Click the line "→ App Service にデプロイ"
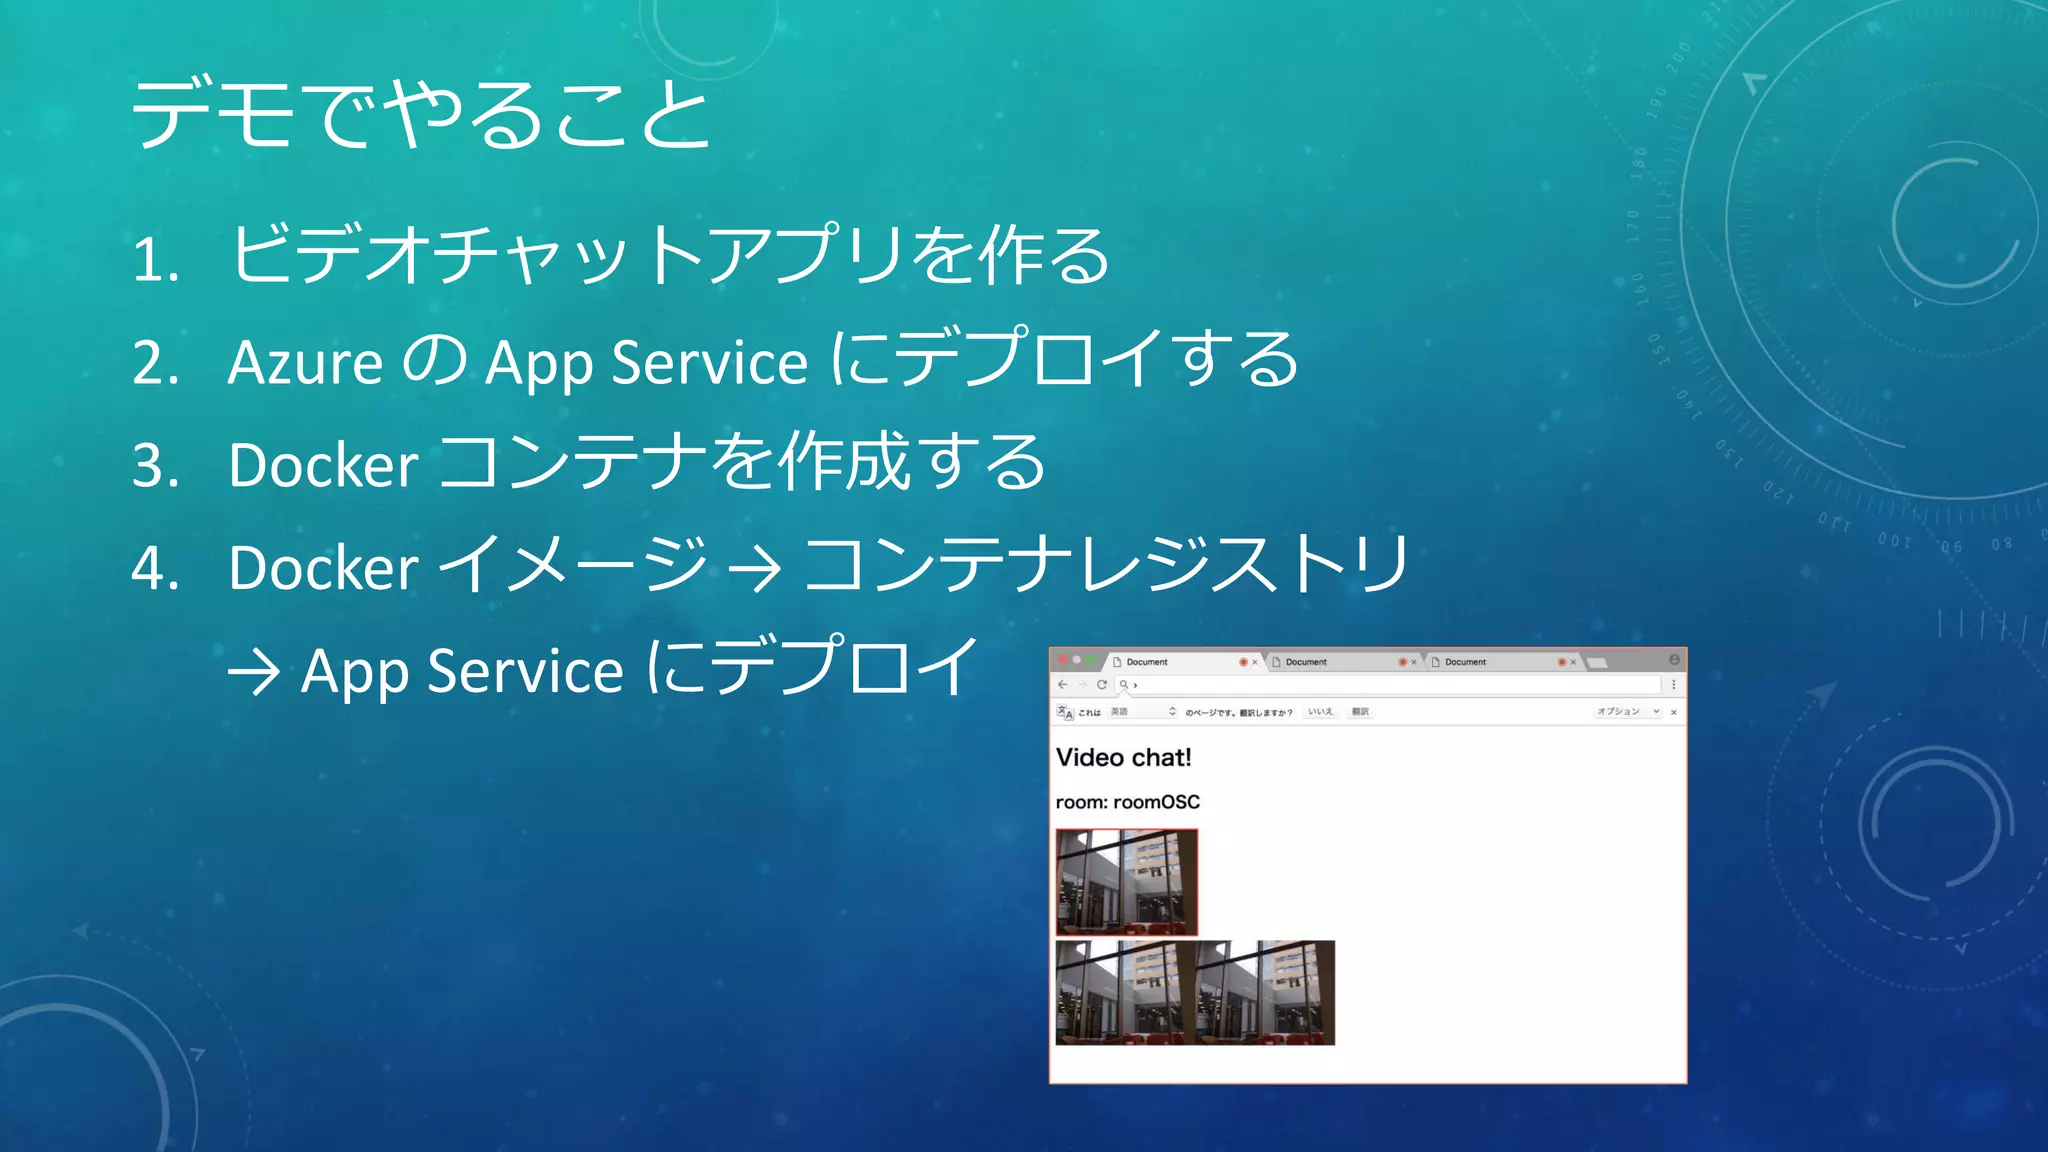The image size is (2048, 1152). [603, 668]
